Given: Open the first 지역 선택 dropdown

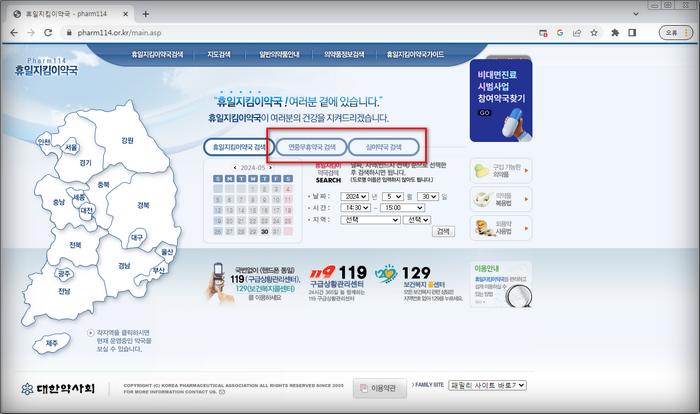Looking at the screenshot, I should pyautogui.click(x=370, y=220).
